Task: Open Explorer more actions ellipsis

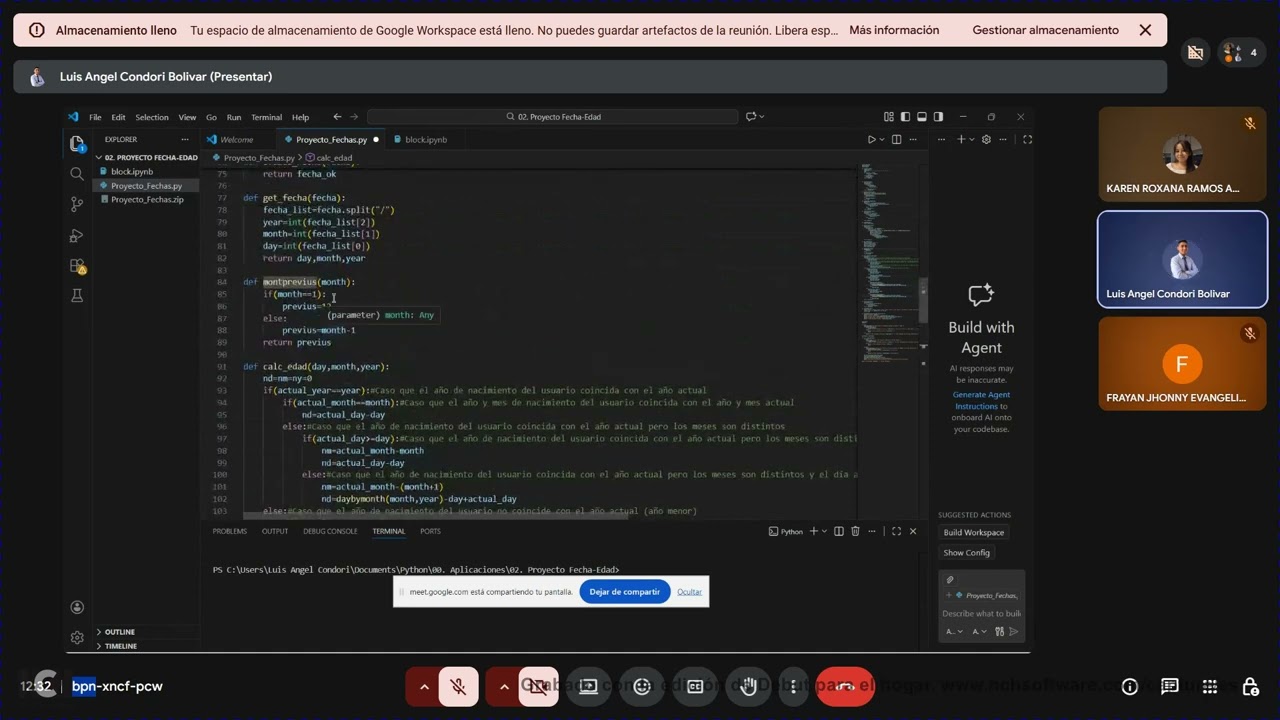Action: click(x=184, y=139)
